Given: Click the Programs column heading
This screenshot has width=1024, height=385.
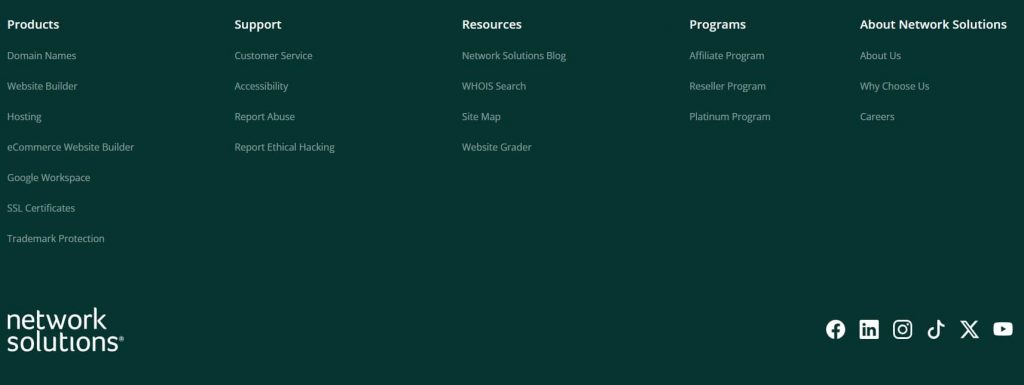Looking at the screenshot, I should point(718,25).
